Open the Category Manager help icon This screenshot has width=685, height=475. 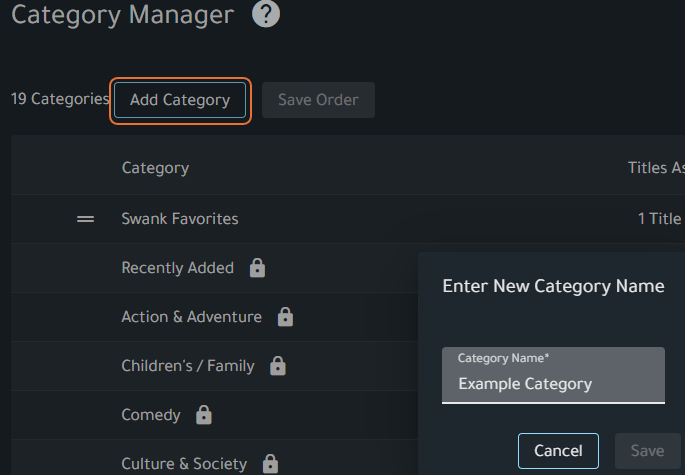266,14
